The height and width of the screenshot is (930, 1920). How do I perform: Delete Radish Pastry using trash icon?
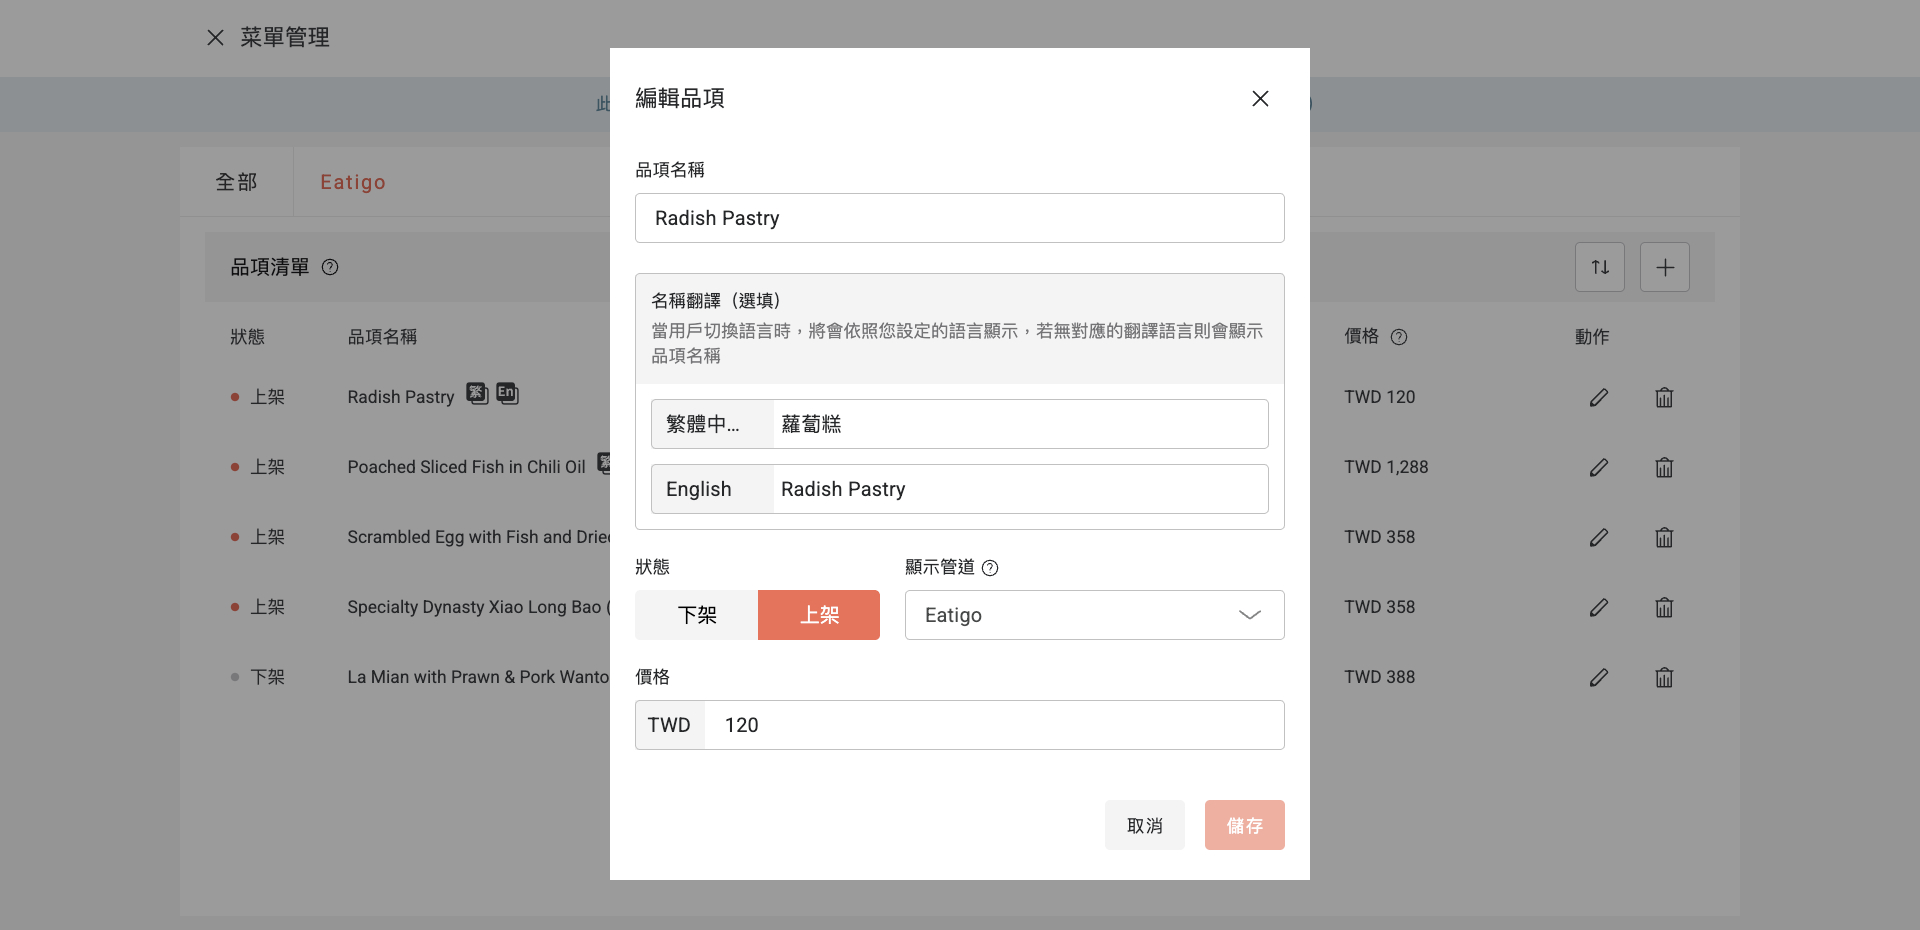pos(1663,397)
